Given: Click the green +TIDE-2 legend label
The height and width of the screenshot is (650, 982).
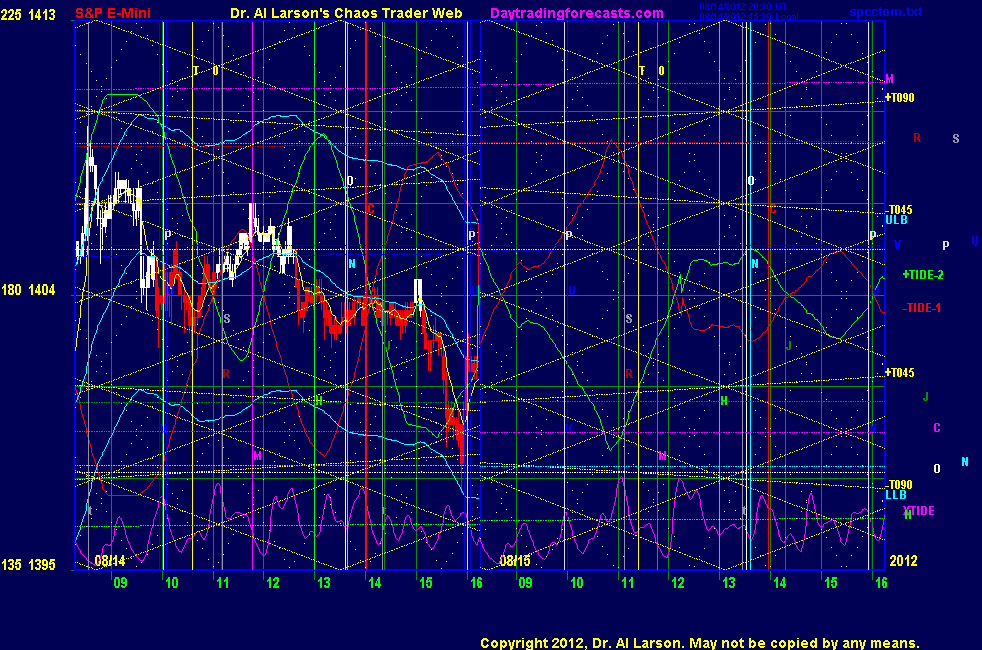Looking at the screenshot, I should [x=923, y=275].
